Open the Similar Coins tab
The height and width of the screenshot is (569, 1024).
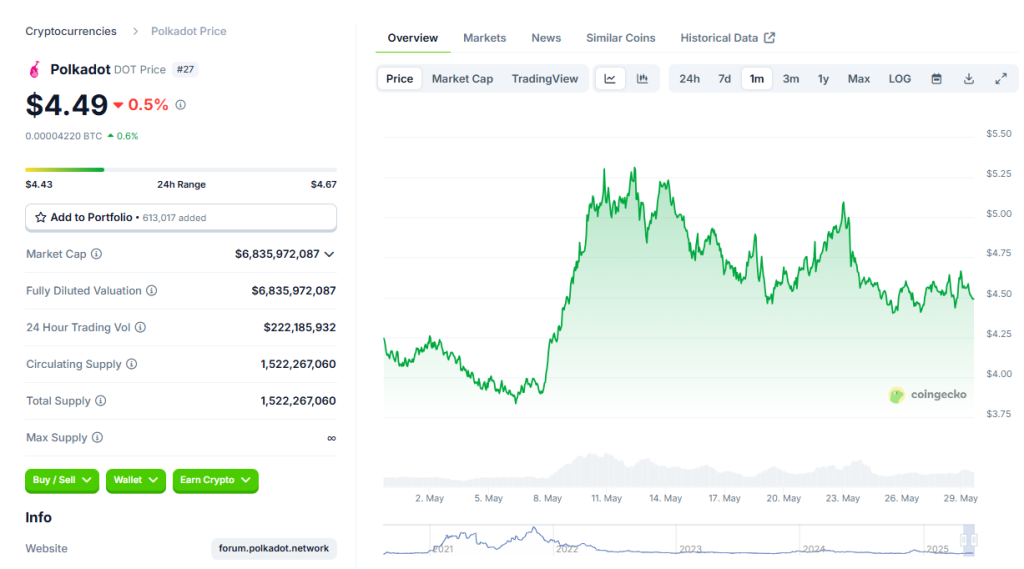point(620,38)
